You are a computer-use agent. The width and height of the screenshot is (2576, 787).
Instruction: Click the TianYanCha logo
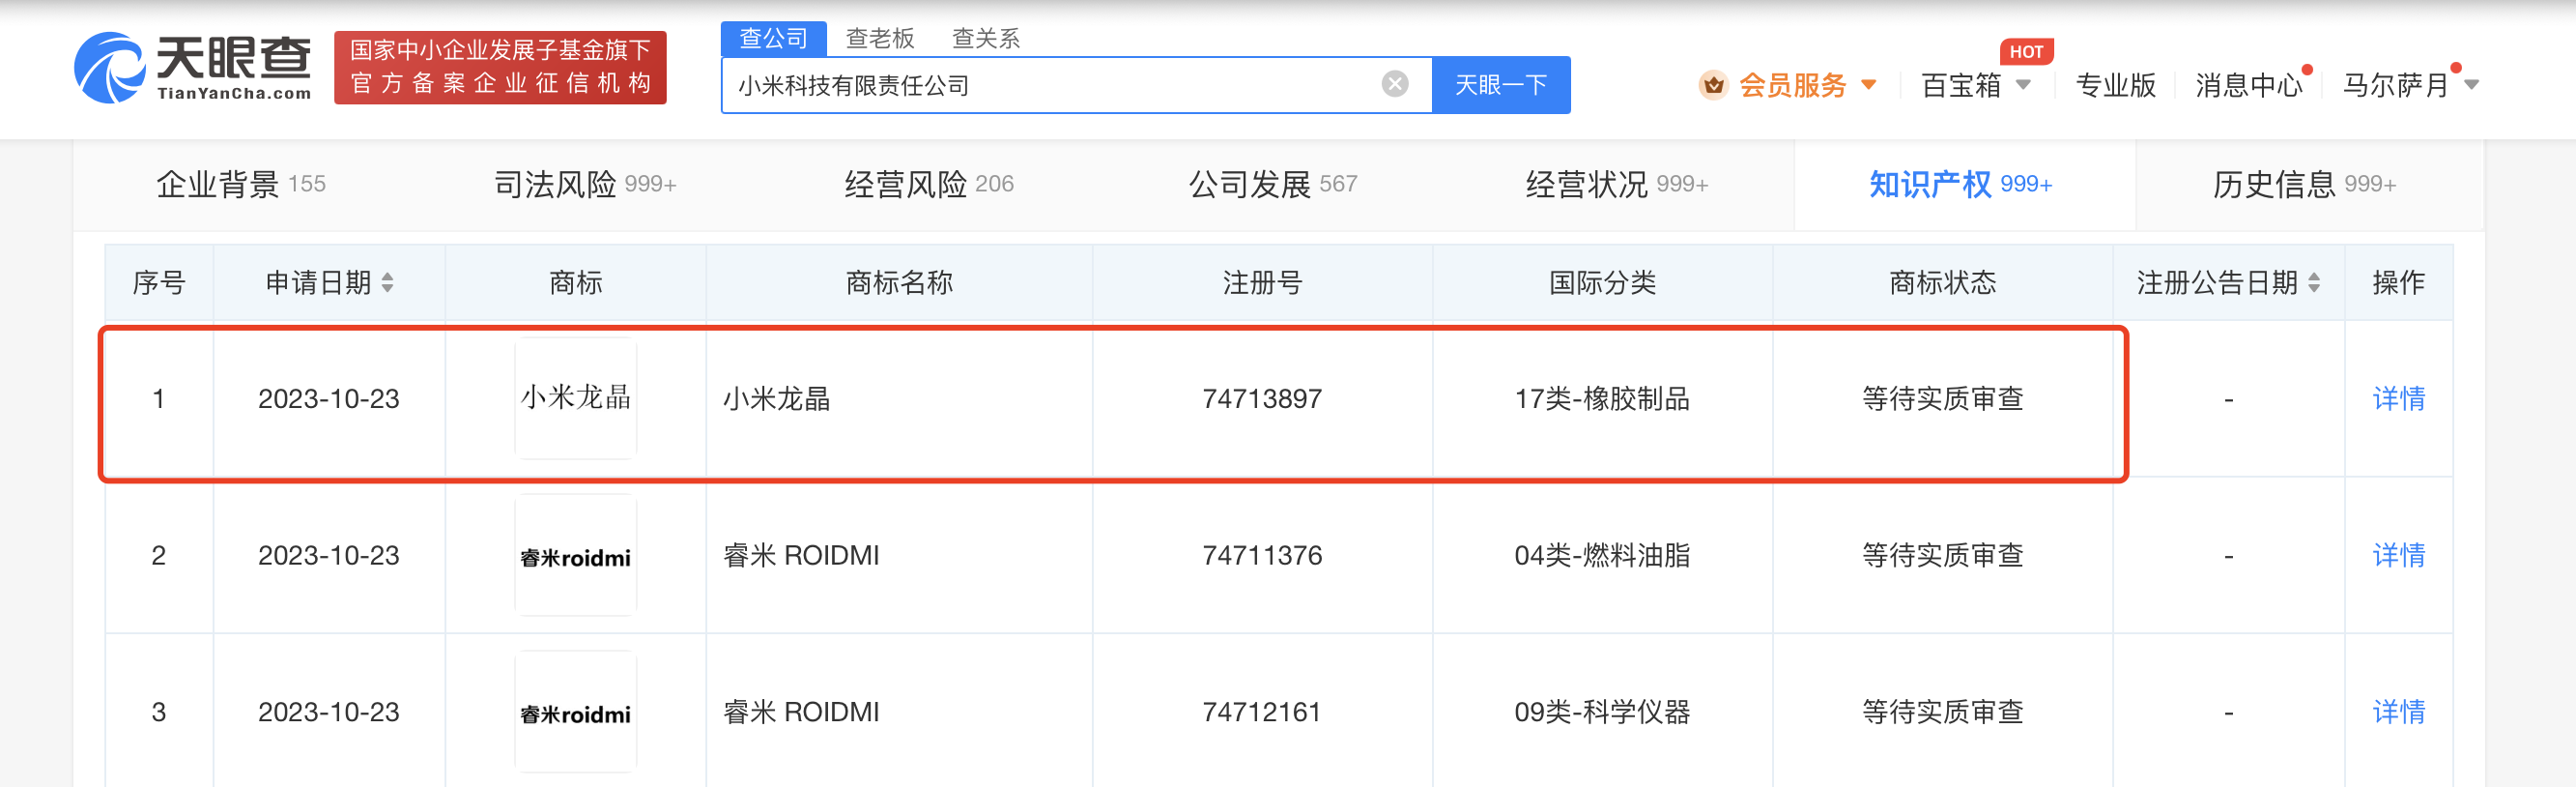(193, 67)
